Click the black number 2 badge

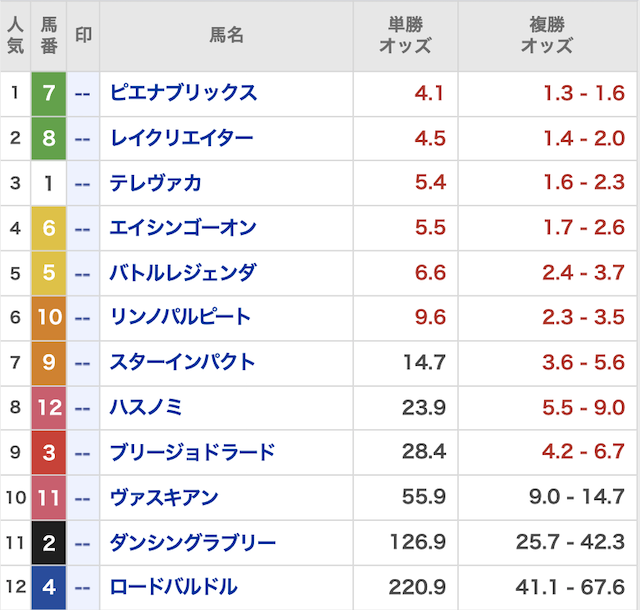coord(49,543)
